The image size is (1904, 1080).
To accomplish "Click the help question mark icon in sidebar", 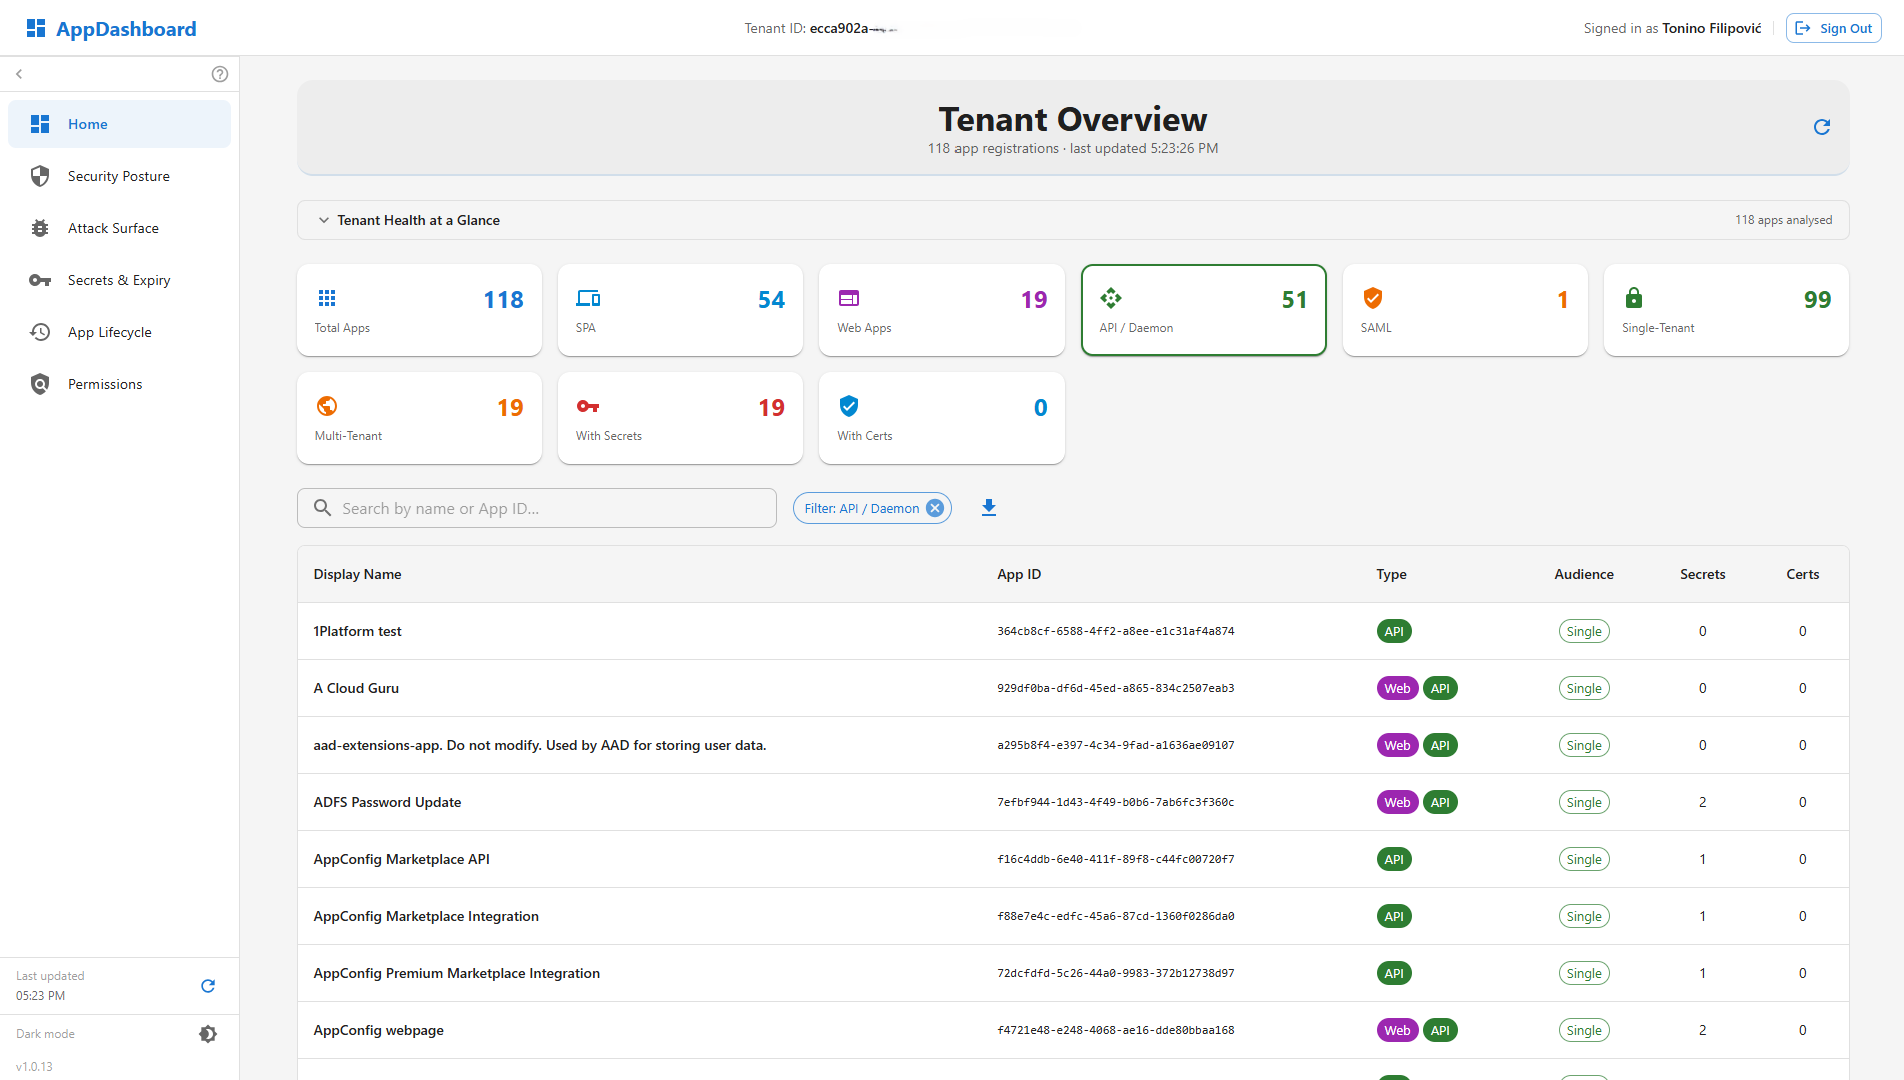I will point(220,74).
